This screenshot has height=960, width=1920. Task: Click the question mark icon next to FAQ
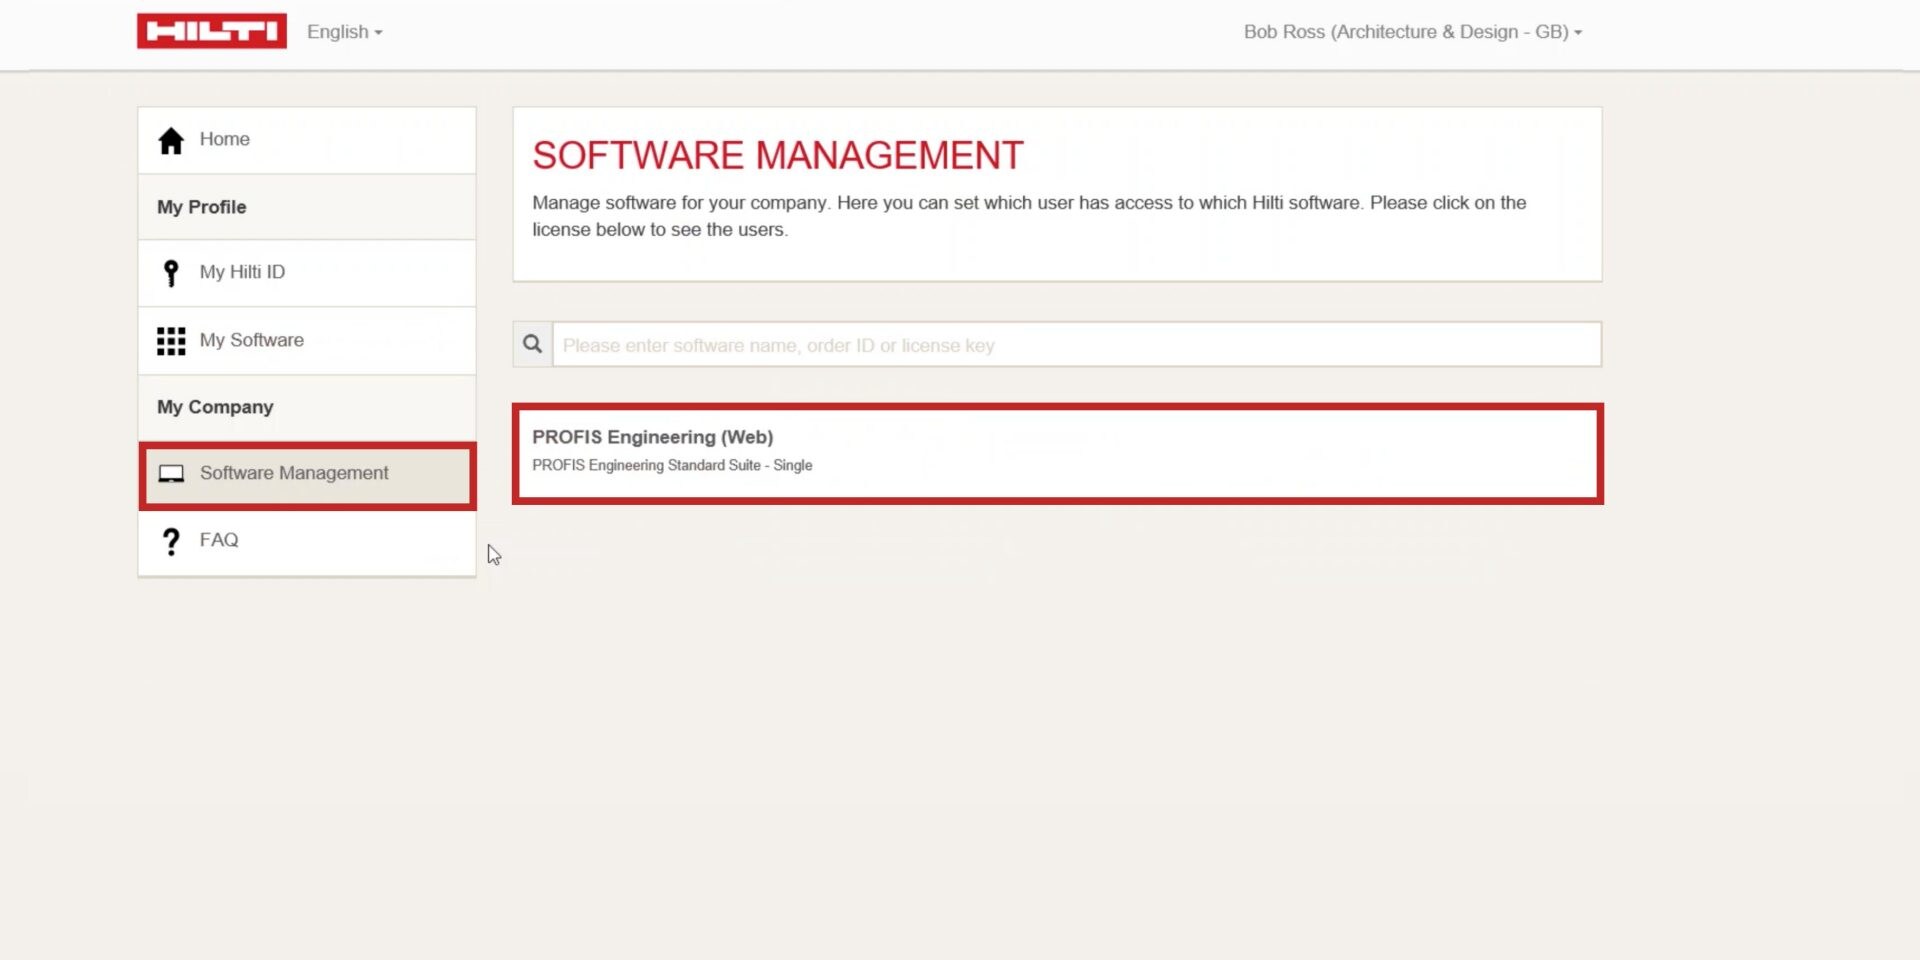171,541
